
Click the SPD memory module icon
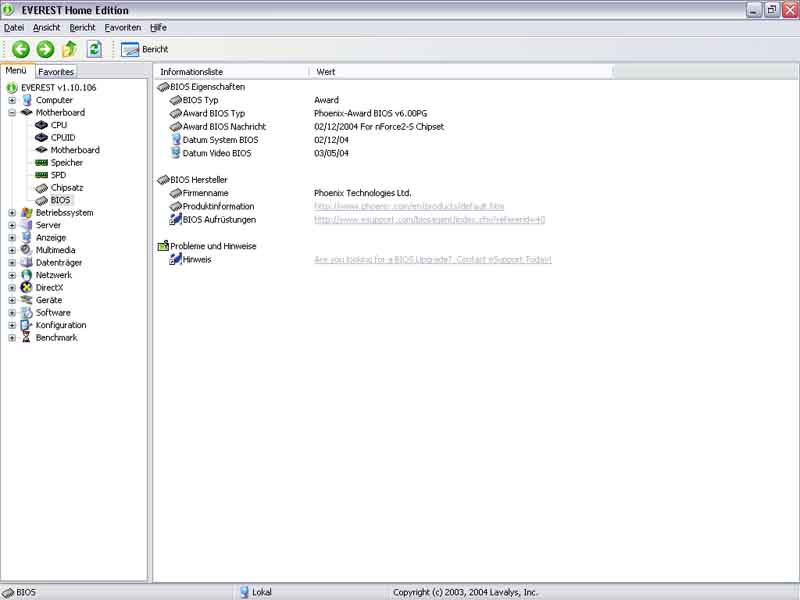pos(41,175)
